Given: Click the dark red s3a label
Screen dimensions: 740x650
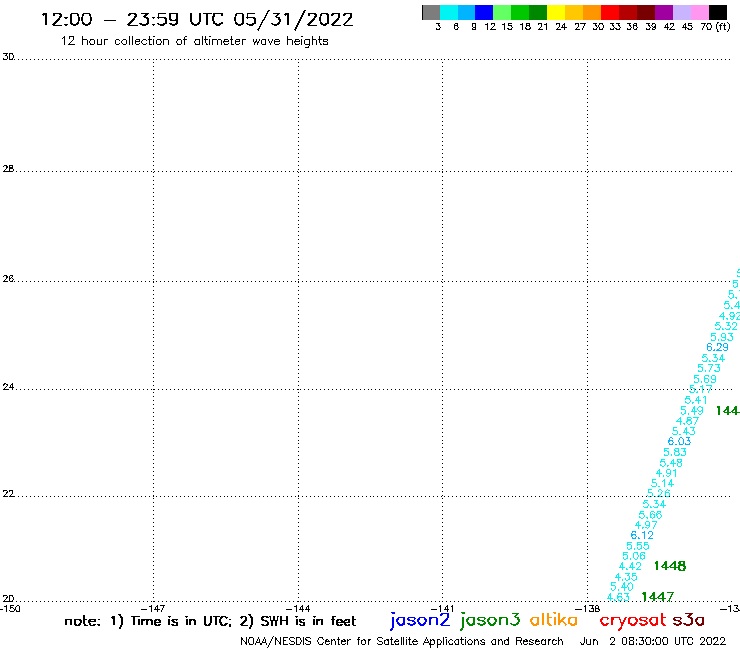Looking at the screenshot, I should coord(689,621).
